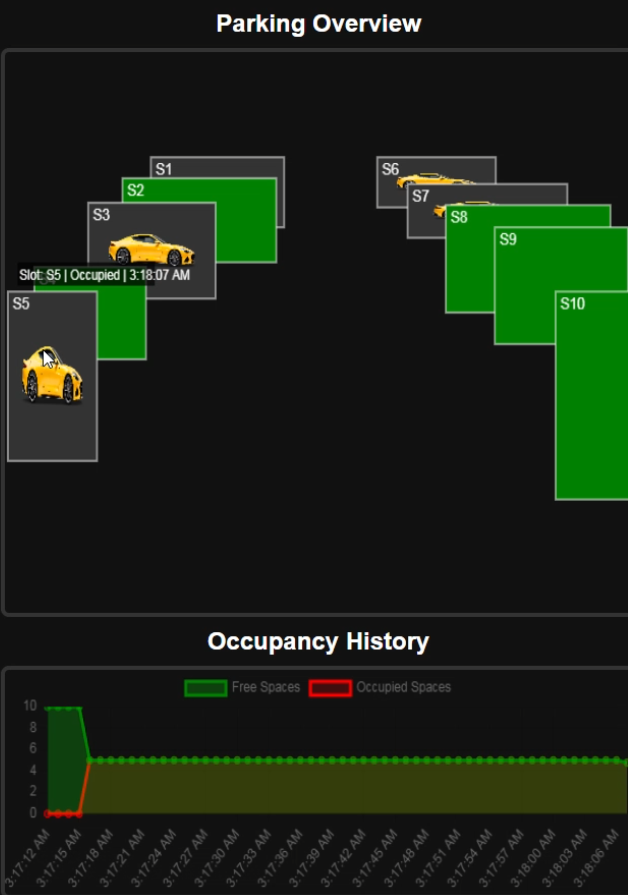Screen dimensions: 628x895
Task: Toggle the Occupied Spaces legend swatch
Action: pyautogui.click(x=330, y=688)
